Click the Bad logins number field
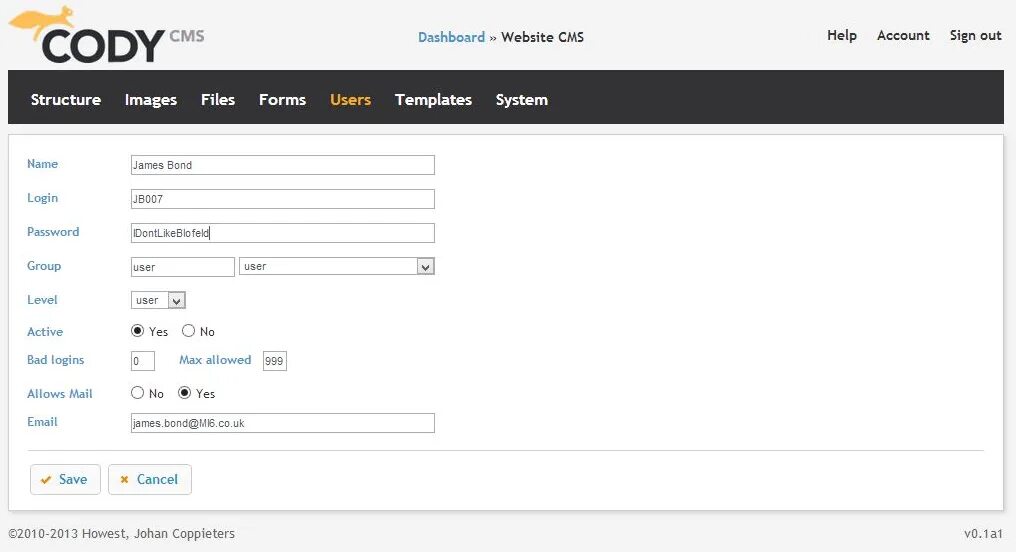 click(x=143, y=361)
